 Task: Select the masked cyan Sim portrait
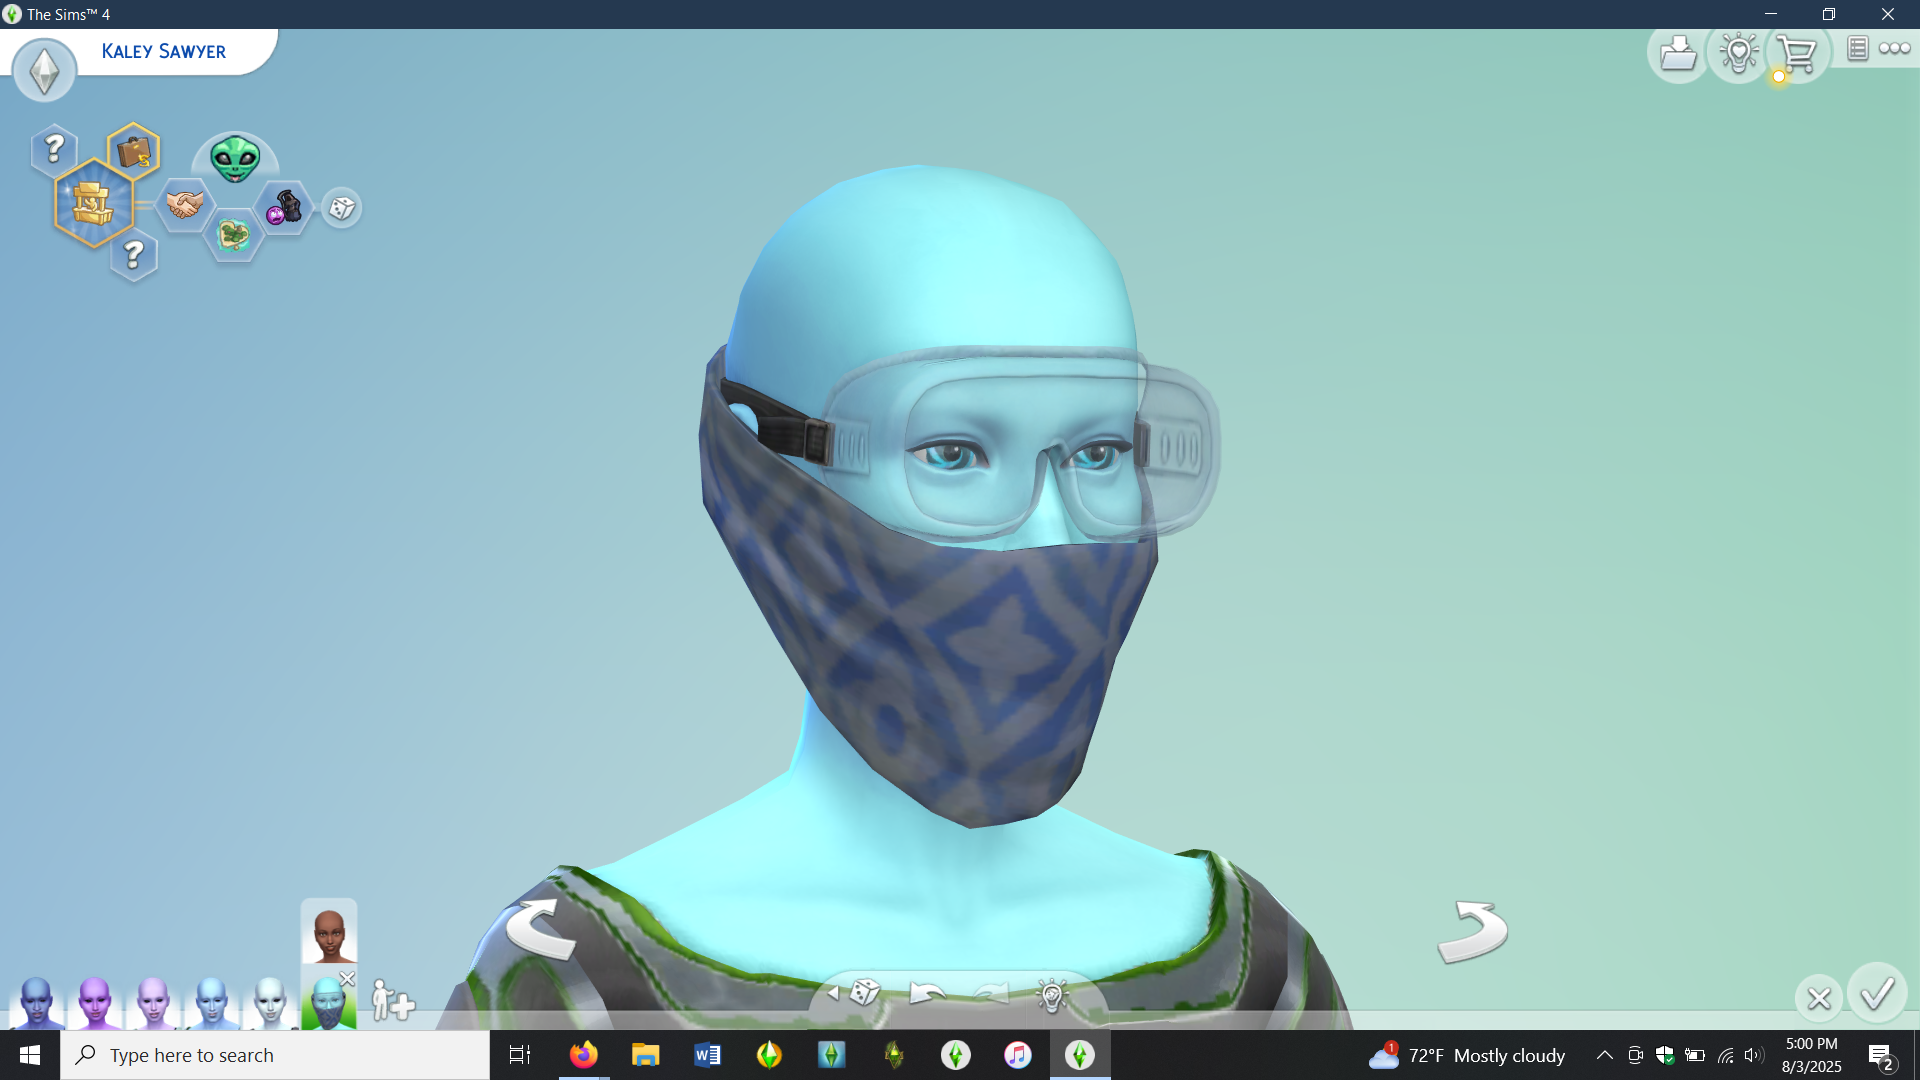click(x=327, y=1003)
